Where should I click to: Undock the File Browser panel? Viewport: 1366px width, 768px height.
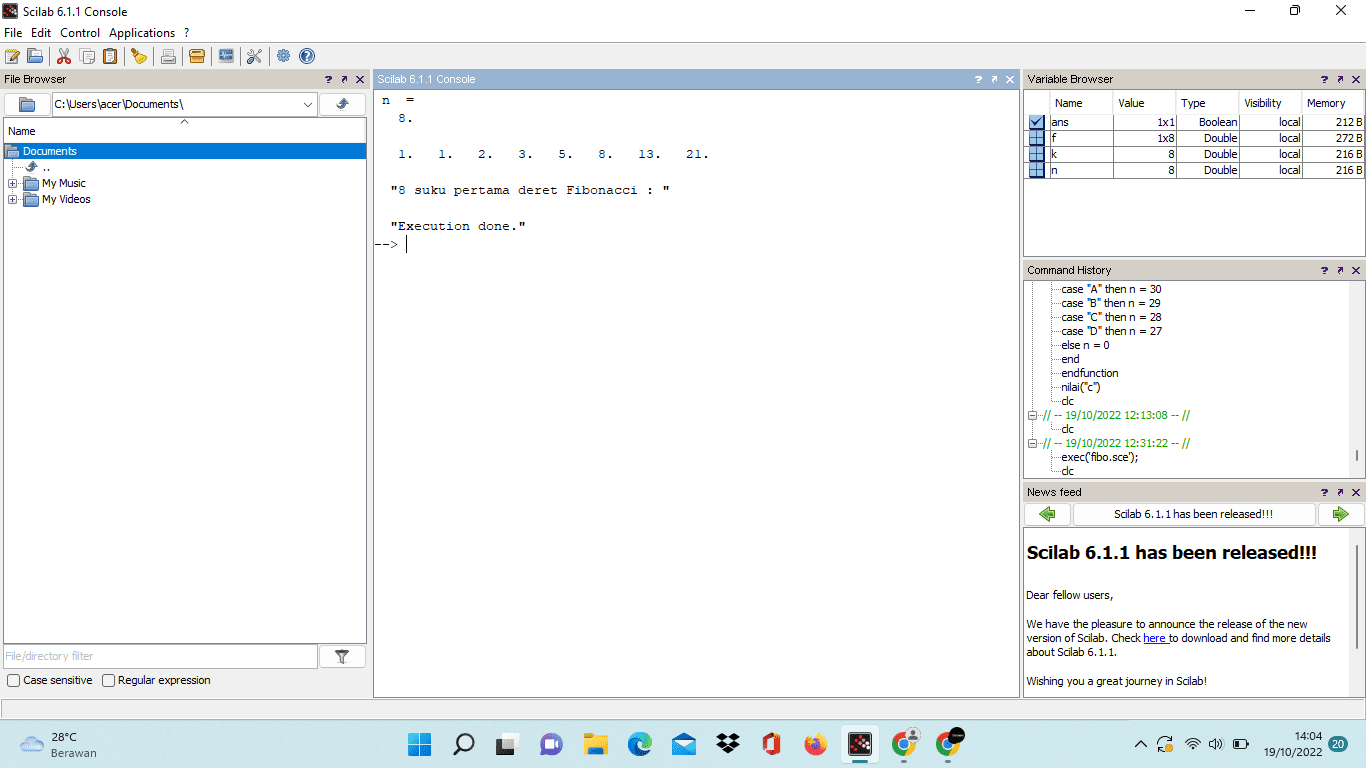(344, 79)
